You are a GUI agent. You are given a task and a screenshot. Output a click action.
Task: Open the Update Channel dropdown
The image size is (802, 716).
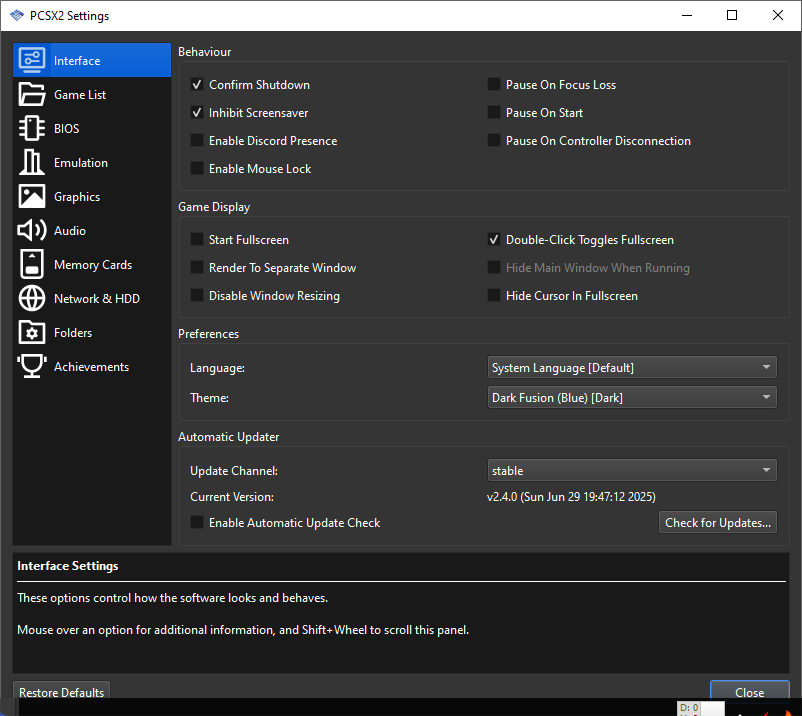pos(632,471)
